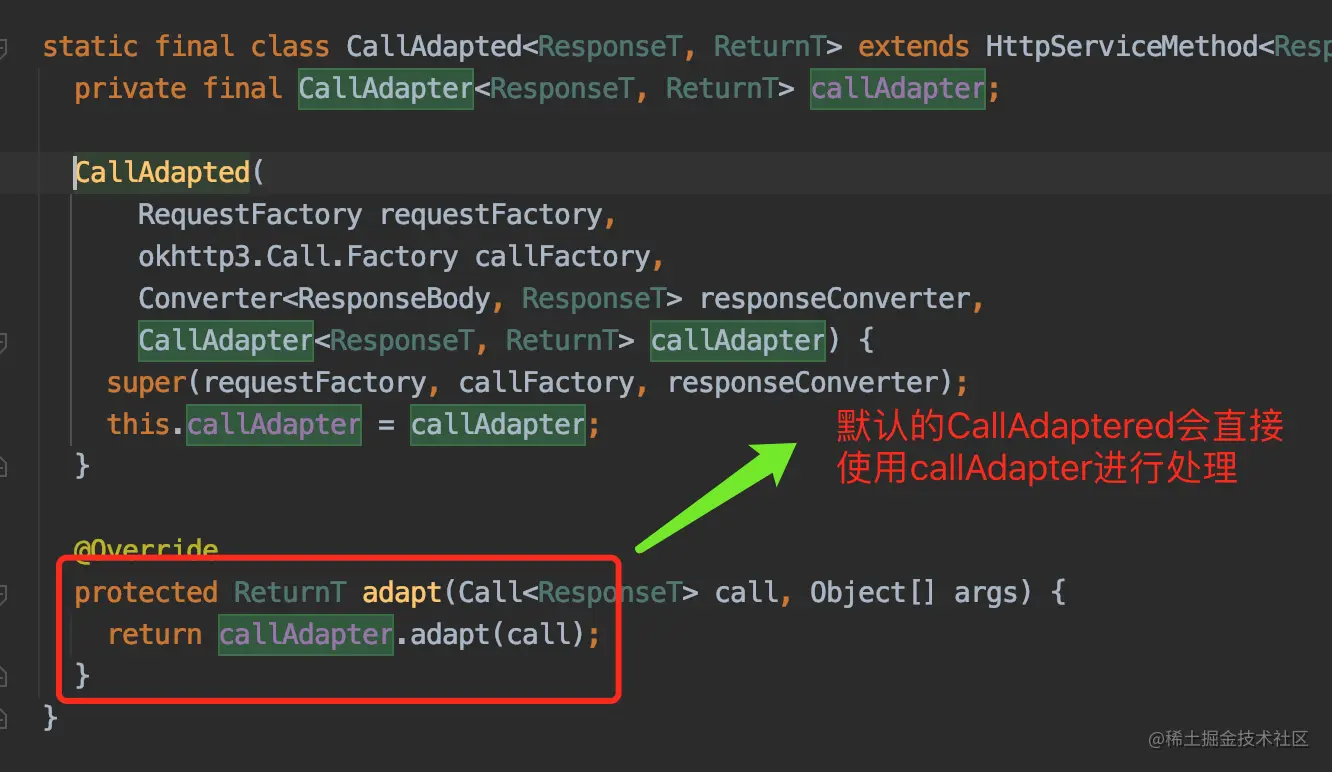The width and height of the screenshot is (1332, 772).
Task: Click the CallAdapted( constructor name
Action: pyautogui.click(x=162, y=173)
